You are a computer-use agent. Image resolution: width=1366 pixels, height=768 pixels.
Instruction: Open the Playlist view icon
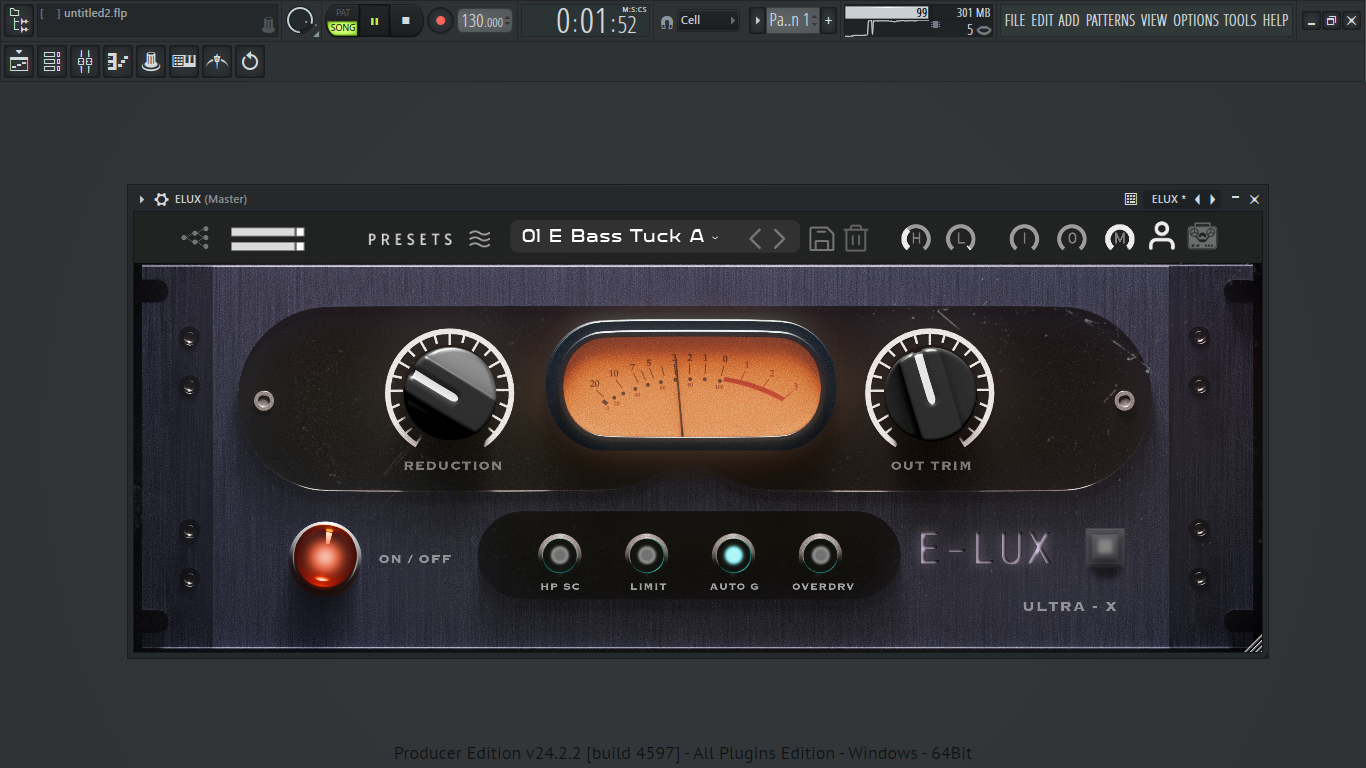click(x=19, y=62)
